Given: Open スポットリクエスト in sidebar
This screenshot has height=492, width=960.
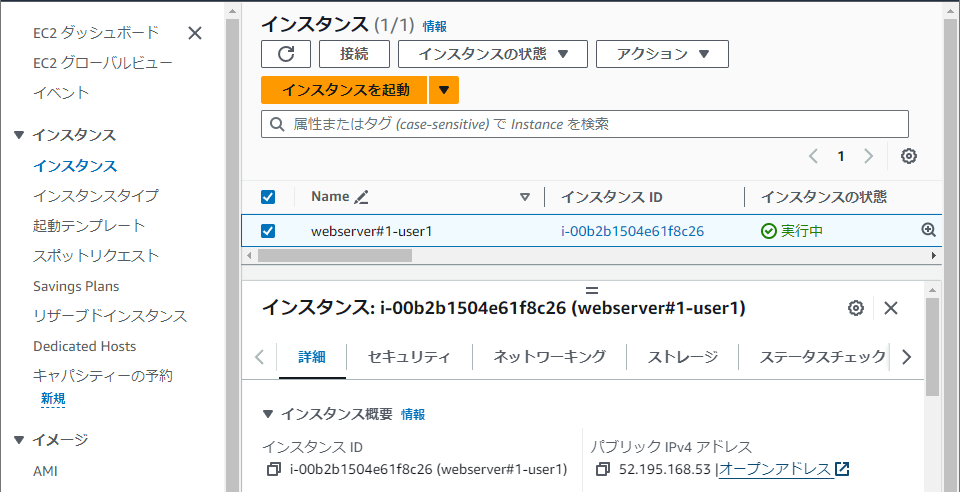Looking at the screenshot, I should pyautogui.click(x=96, y=256).
